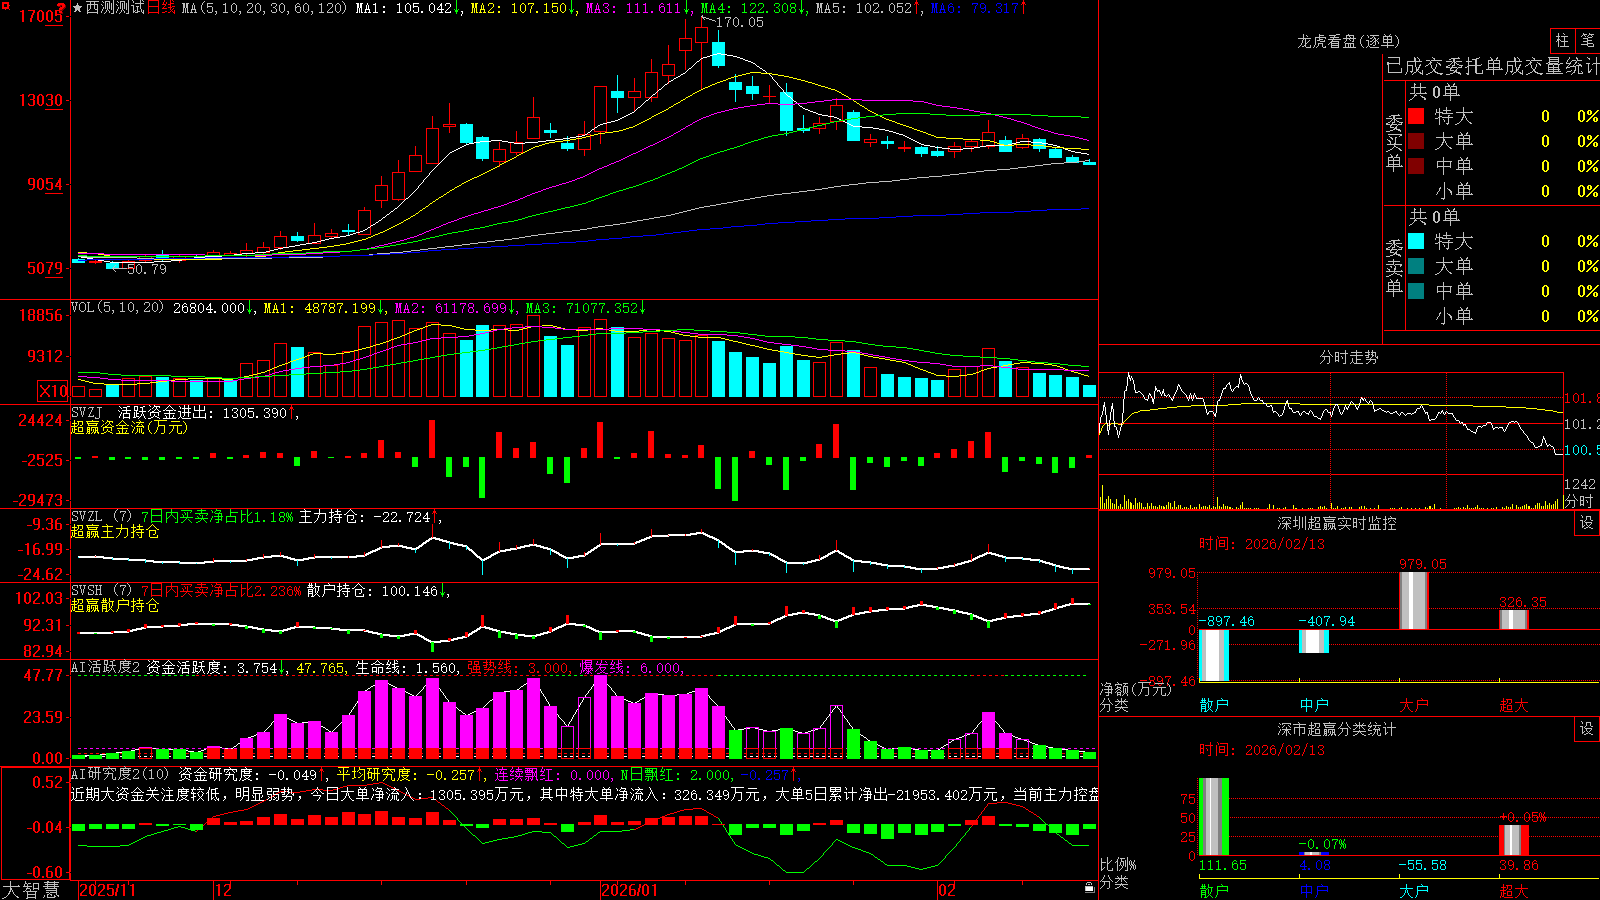Open 设 settings of 深市超赢分类统计 panel
Screen dimensions: 1600x900
tap(1587, 729)
